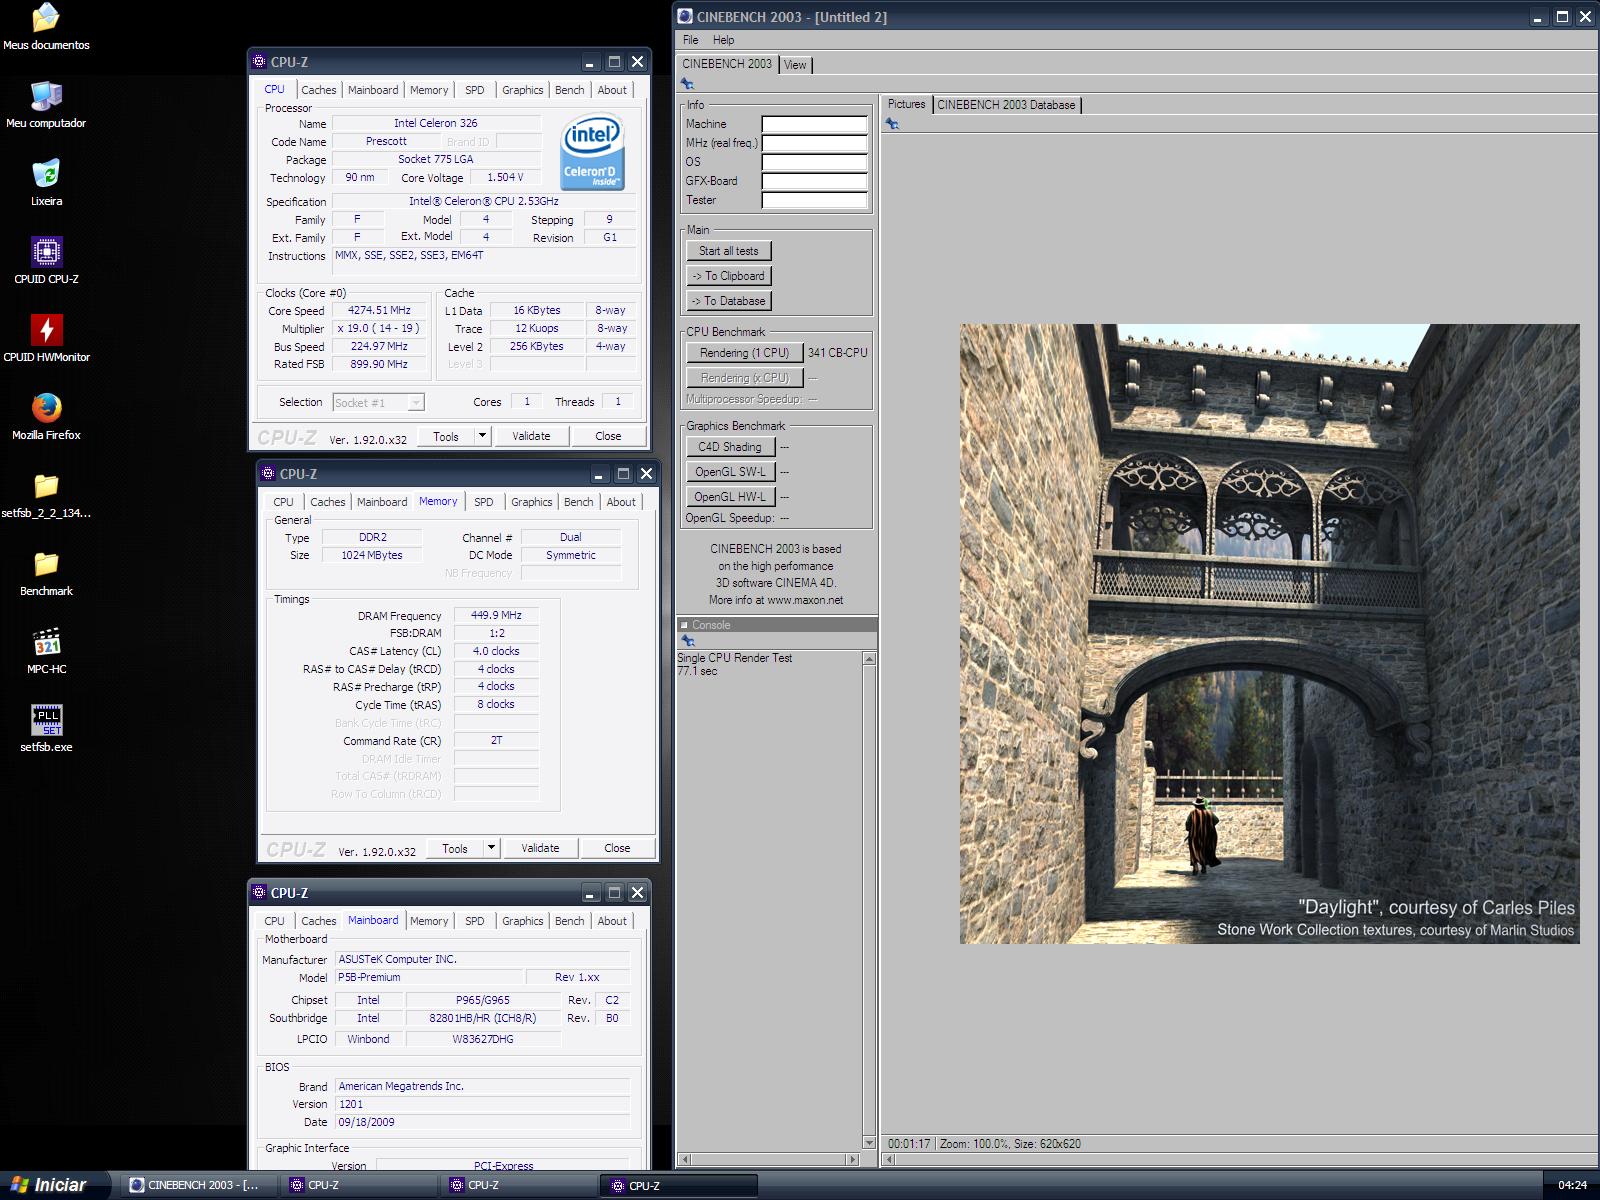Click Console panel header square icon
Screen dimensions: 1600x1200
(685, 625)
